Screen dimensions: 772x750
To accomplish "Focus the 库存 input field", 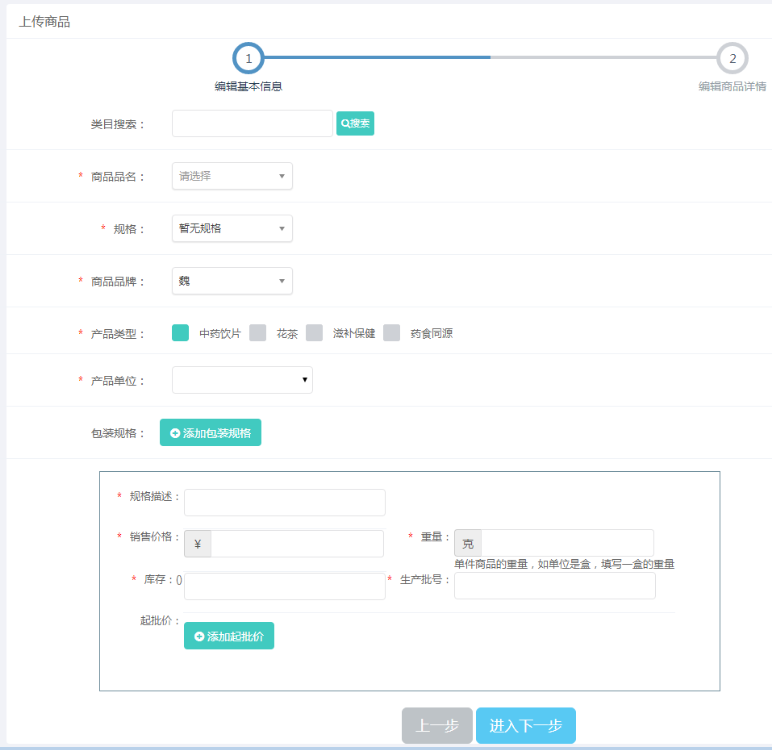I will (x=285, y=586).
